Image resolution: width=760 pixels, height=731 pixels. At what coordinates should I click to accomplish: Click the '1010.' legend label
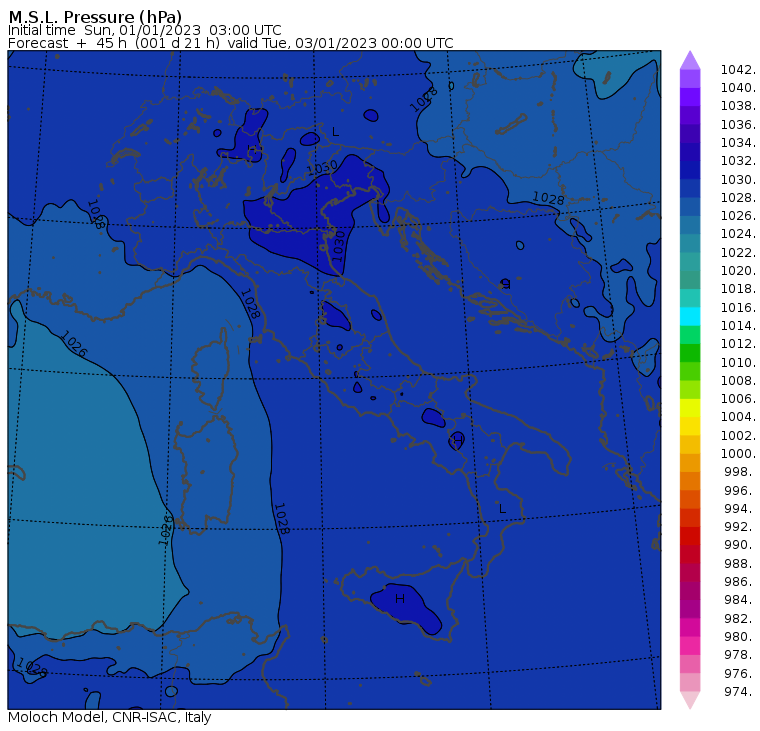[x=738, y=362]
